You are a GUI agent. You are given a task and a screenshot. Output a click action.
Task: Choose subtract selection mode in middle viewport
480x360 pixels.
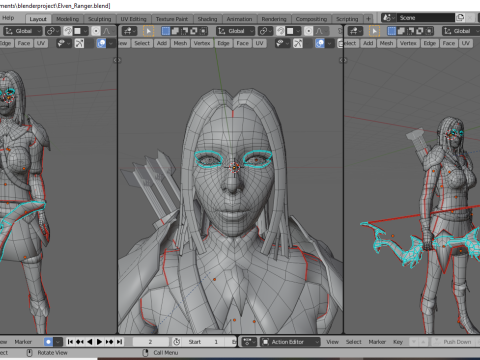(x=184, y=31)
